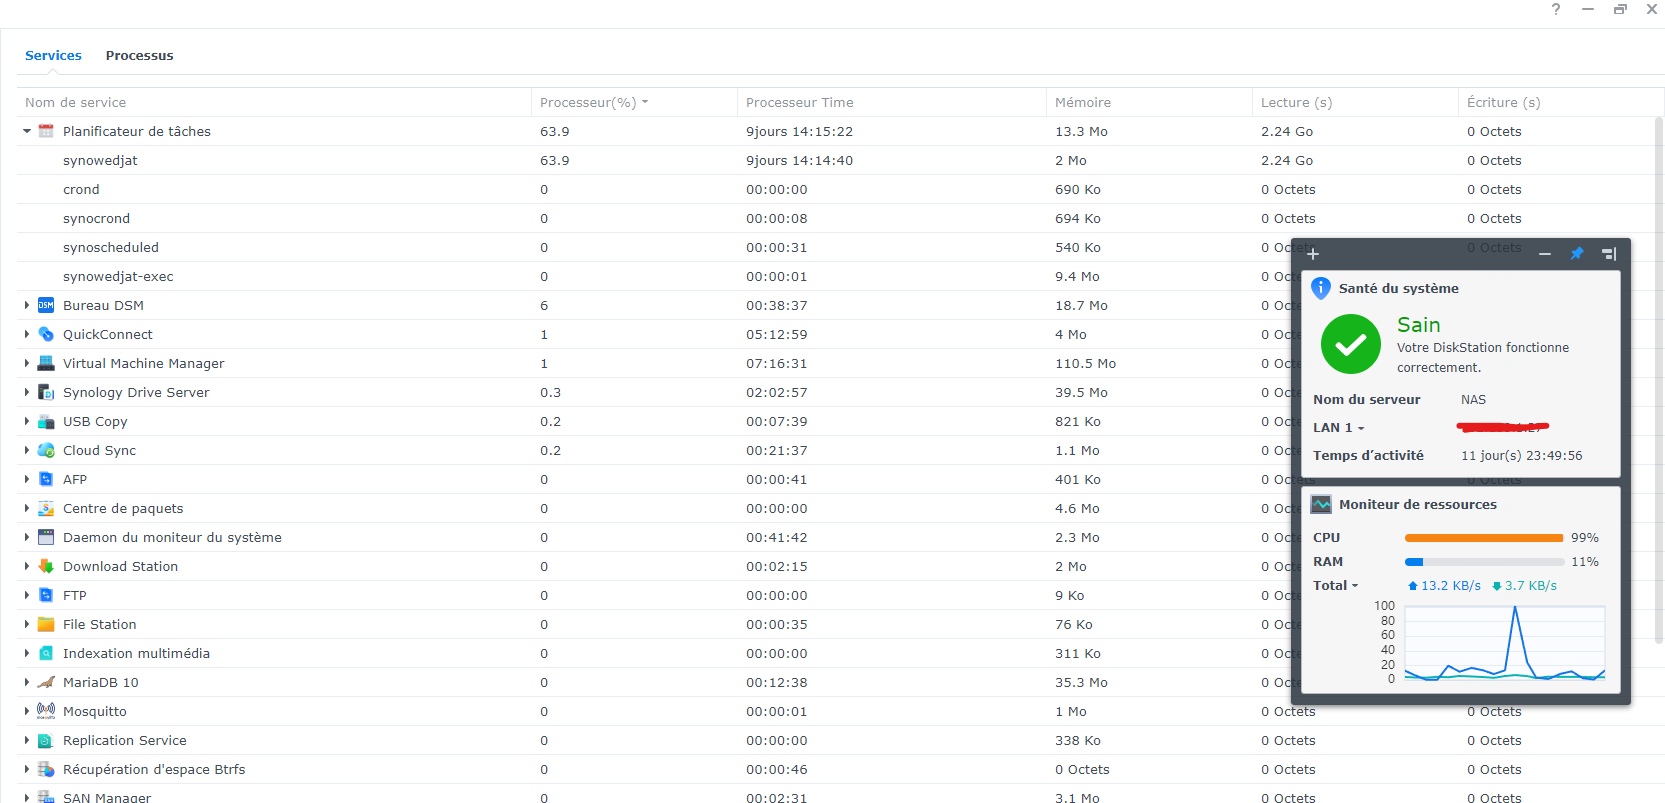This screenshot has width=1665, height=803.
Task: Open the LAN 1 dropdown
Action: tap(1339, 428)
